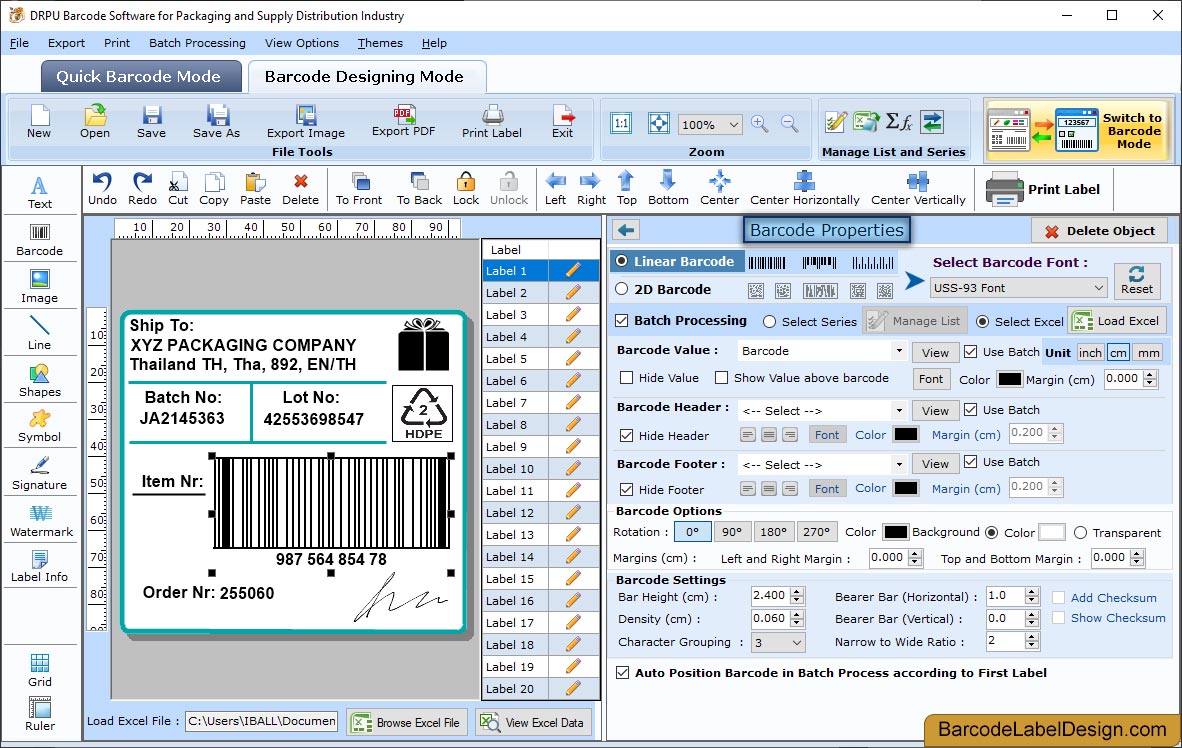Cut the selected object
The height and width of the screenshot is (748, 1182).
[x=178, y=189]
